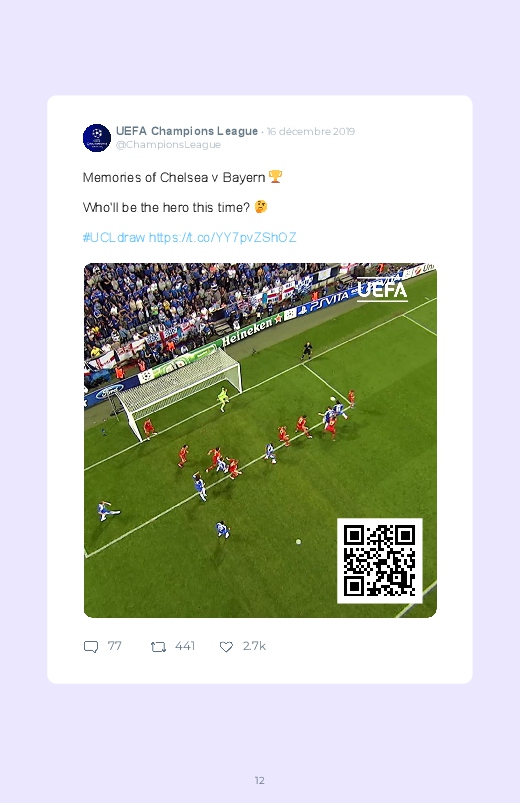Click the UEFA Champions League profile avatar

(x=97, y=138)
